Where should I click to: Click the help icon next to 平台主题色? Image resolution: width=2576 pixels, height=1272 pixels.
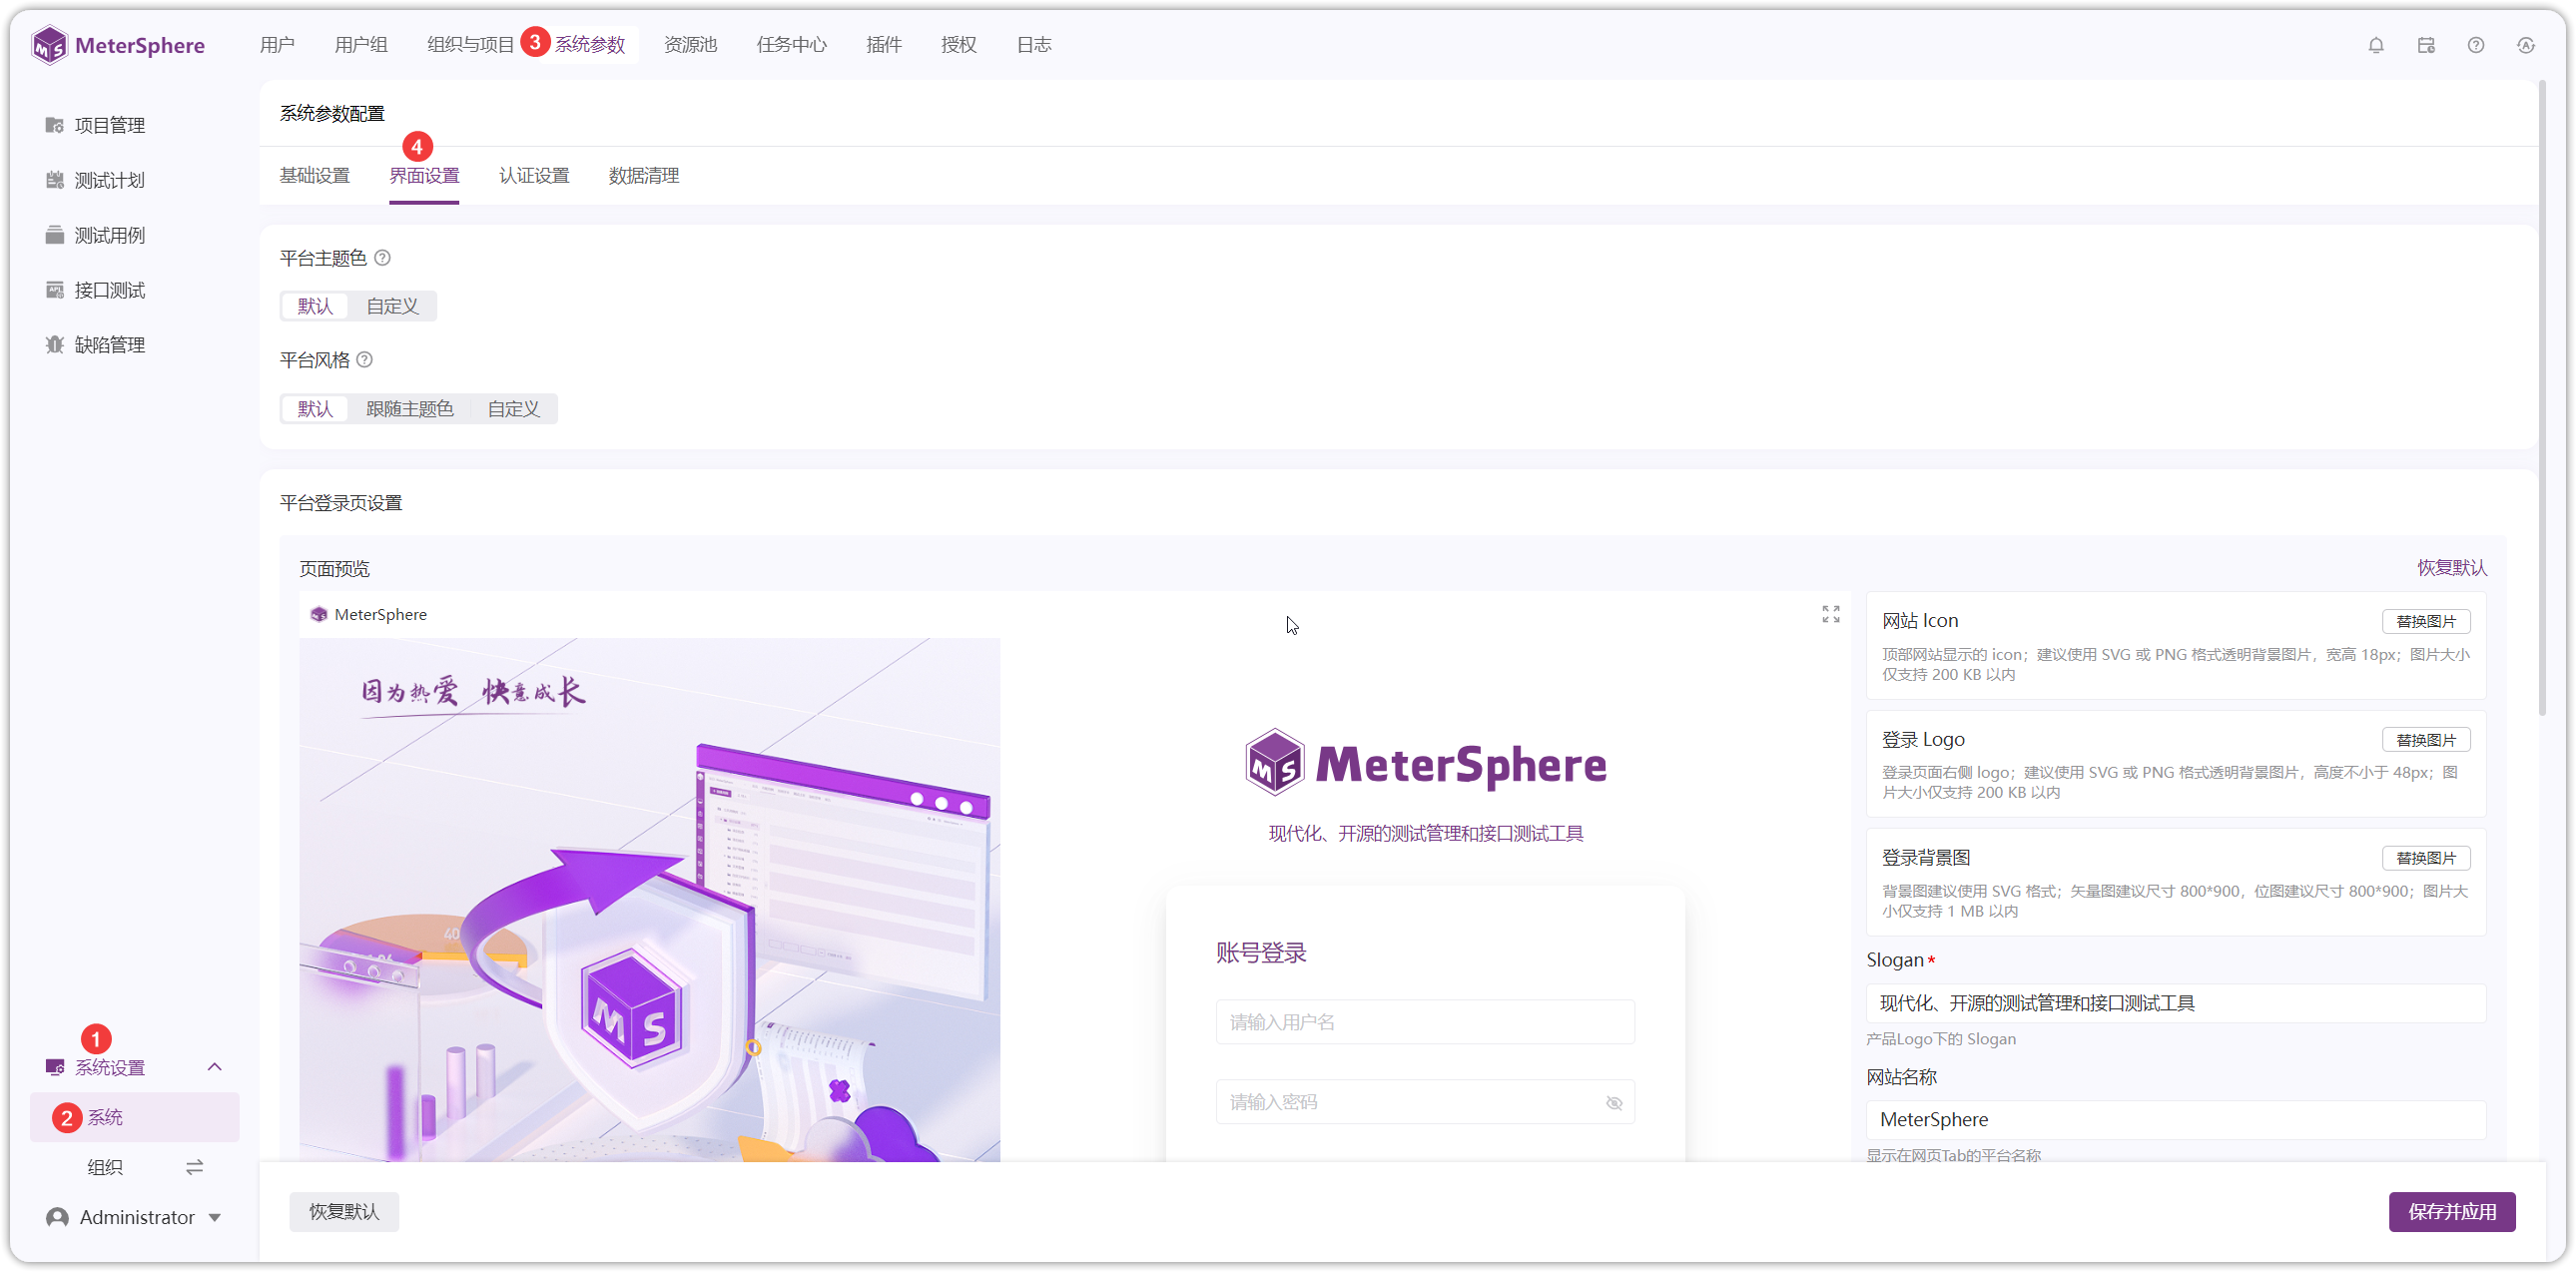pyautogui.click(x=382, y=258)
